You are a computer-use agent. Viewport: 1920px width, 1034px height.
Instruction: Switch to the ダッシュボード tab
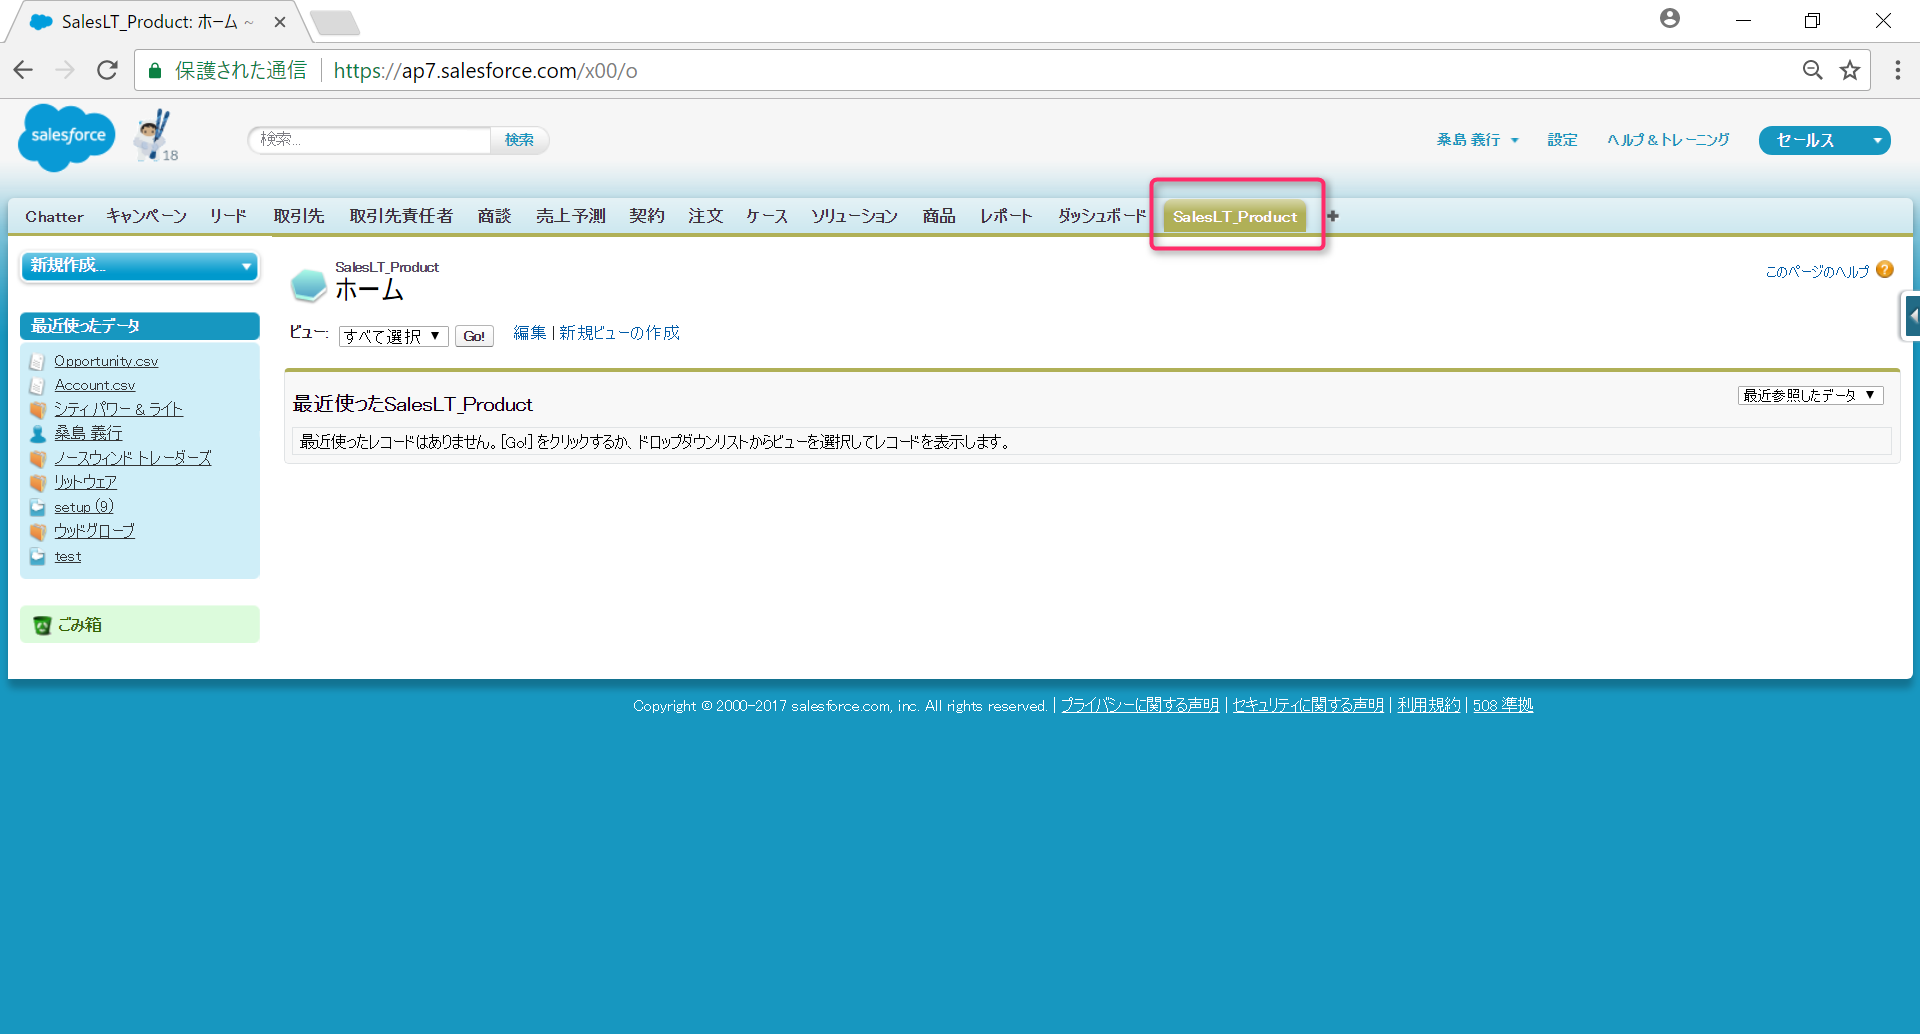1100,215
